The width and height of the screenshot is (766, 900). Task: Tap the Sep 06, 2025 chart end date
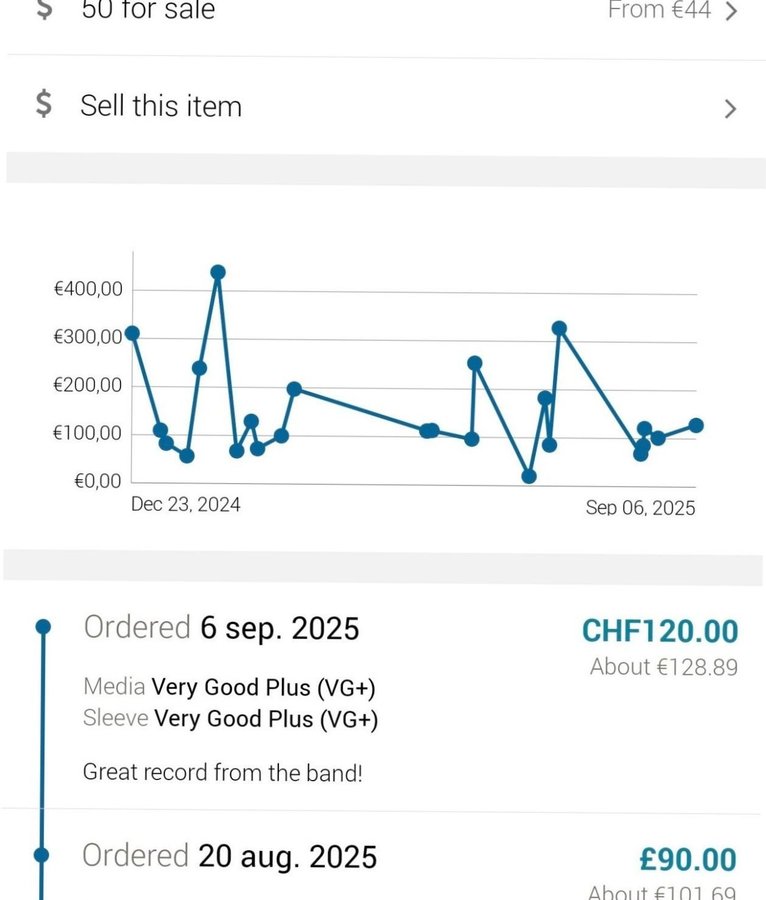pyautogui.click(x=640, y=508)
